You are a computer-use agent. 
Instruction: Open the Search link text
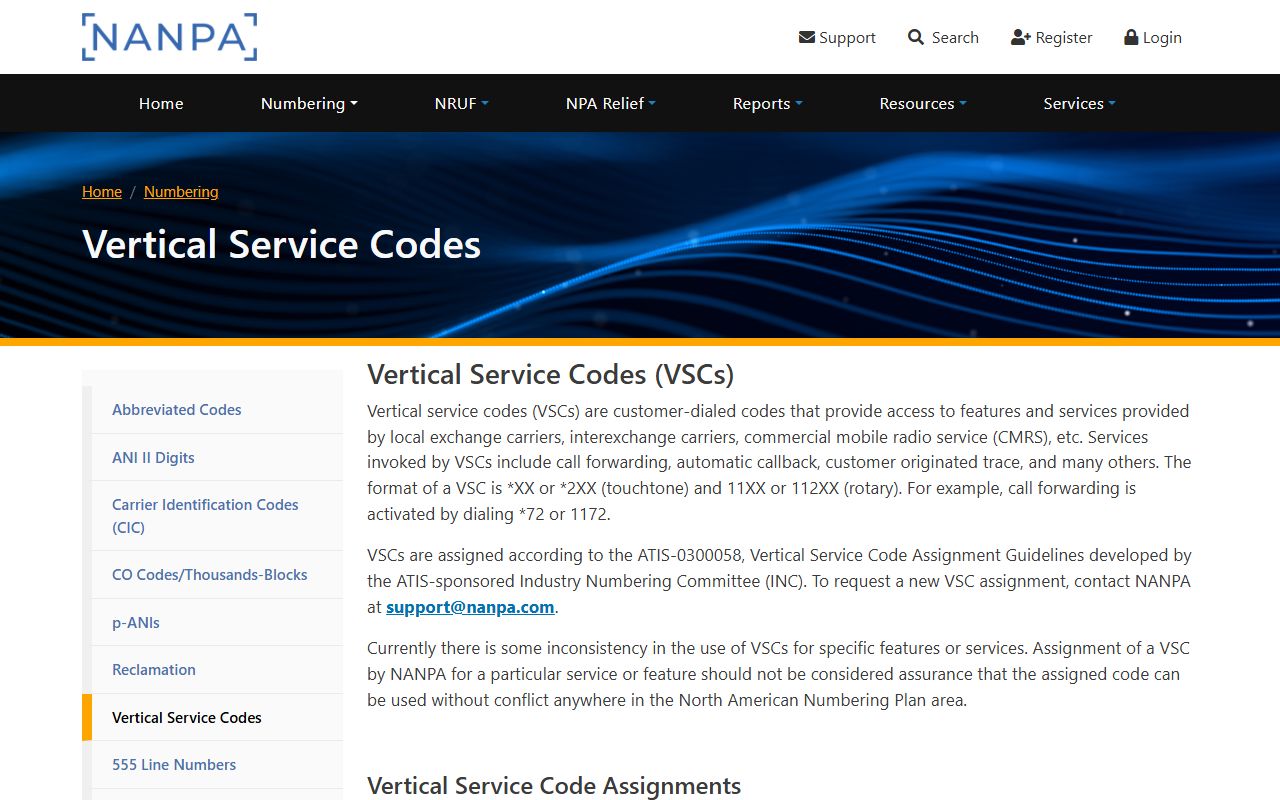pos(955,37)
